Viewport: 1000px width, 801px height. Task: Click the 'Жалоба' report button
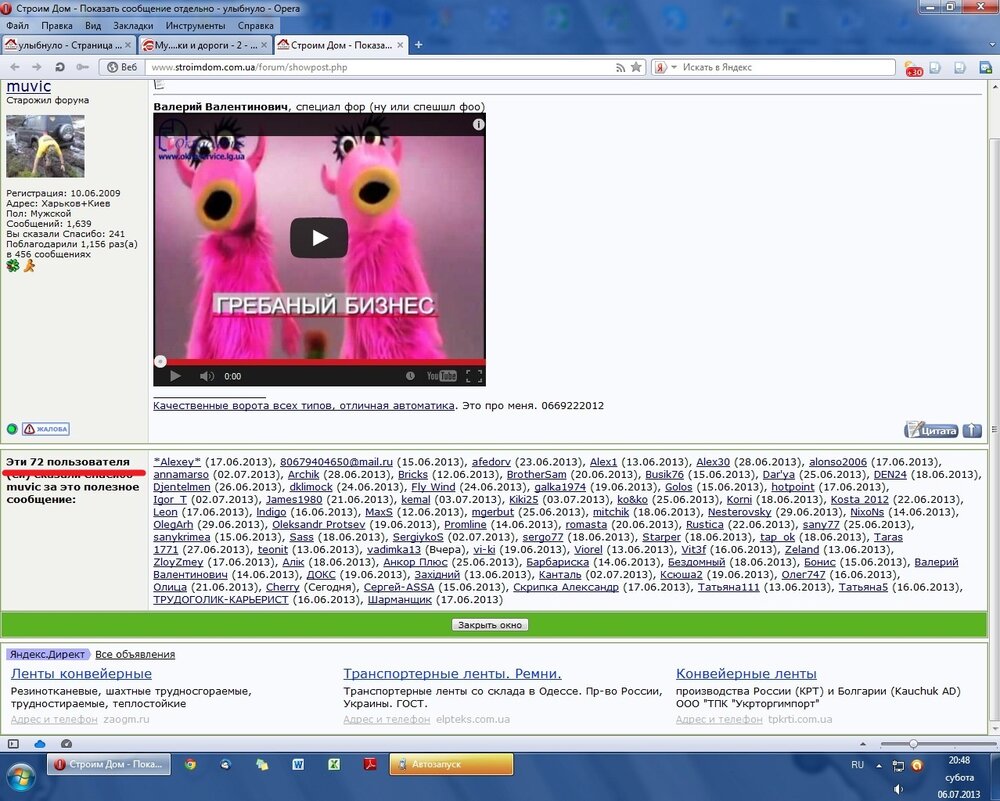[x=46, y=429]
